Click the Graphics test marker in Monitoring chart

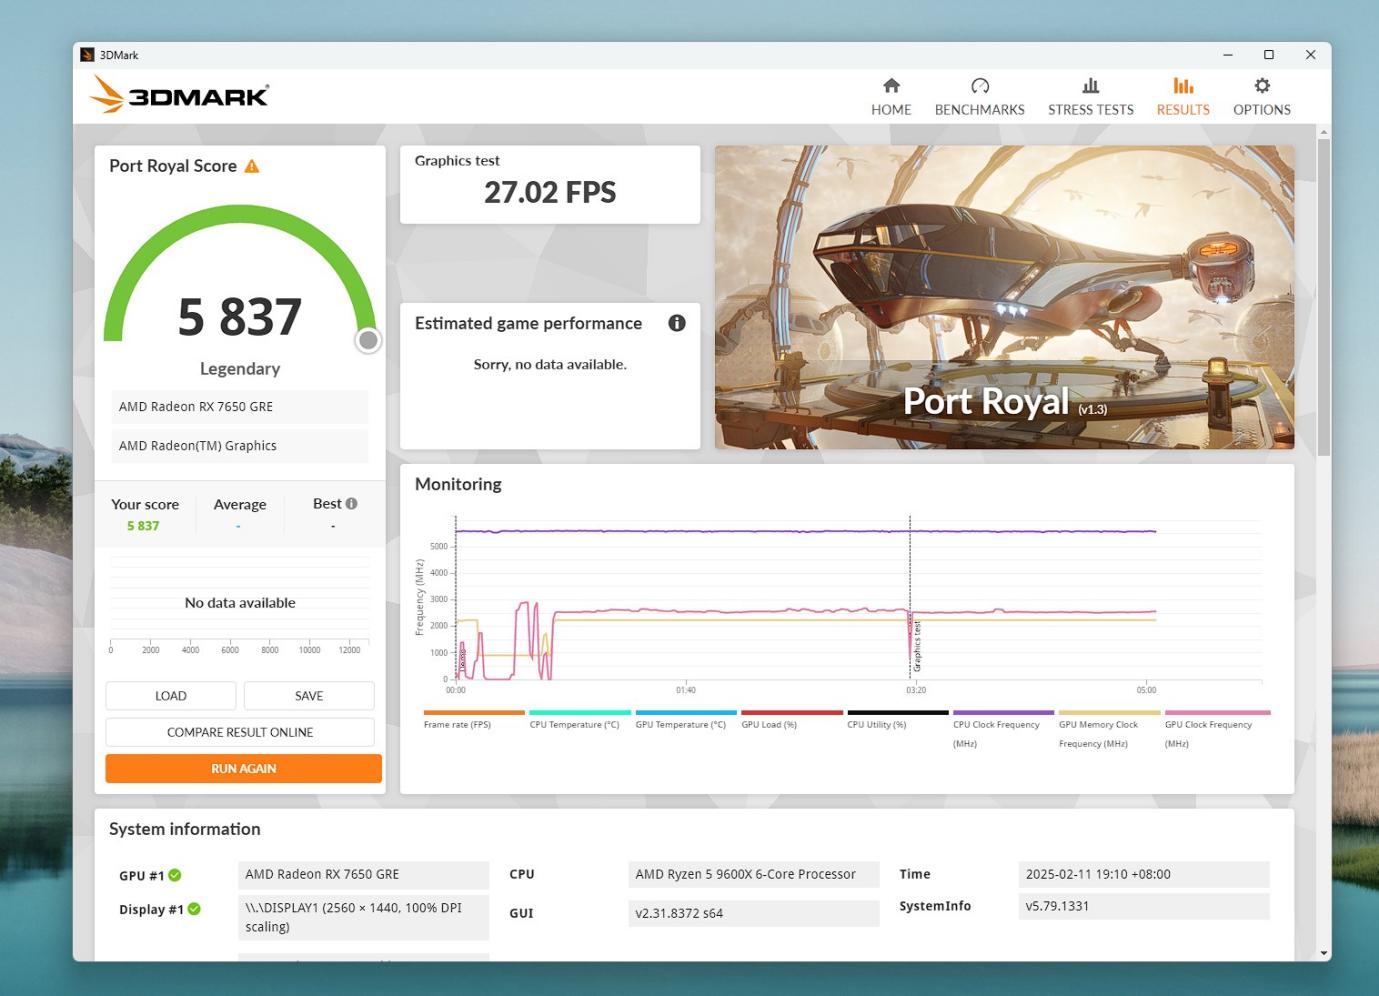coord(916,645)
